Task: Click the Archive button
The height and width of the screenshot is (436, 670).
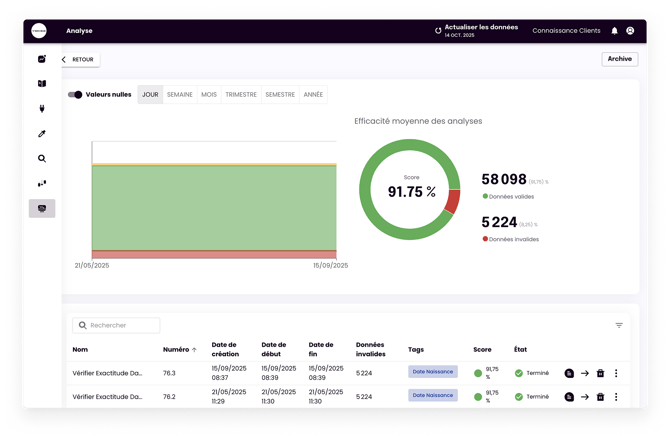Action: tap(620, 59)
